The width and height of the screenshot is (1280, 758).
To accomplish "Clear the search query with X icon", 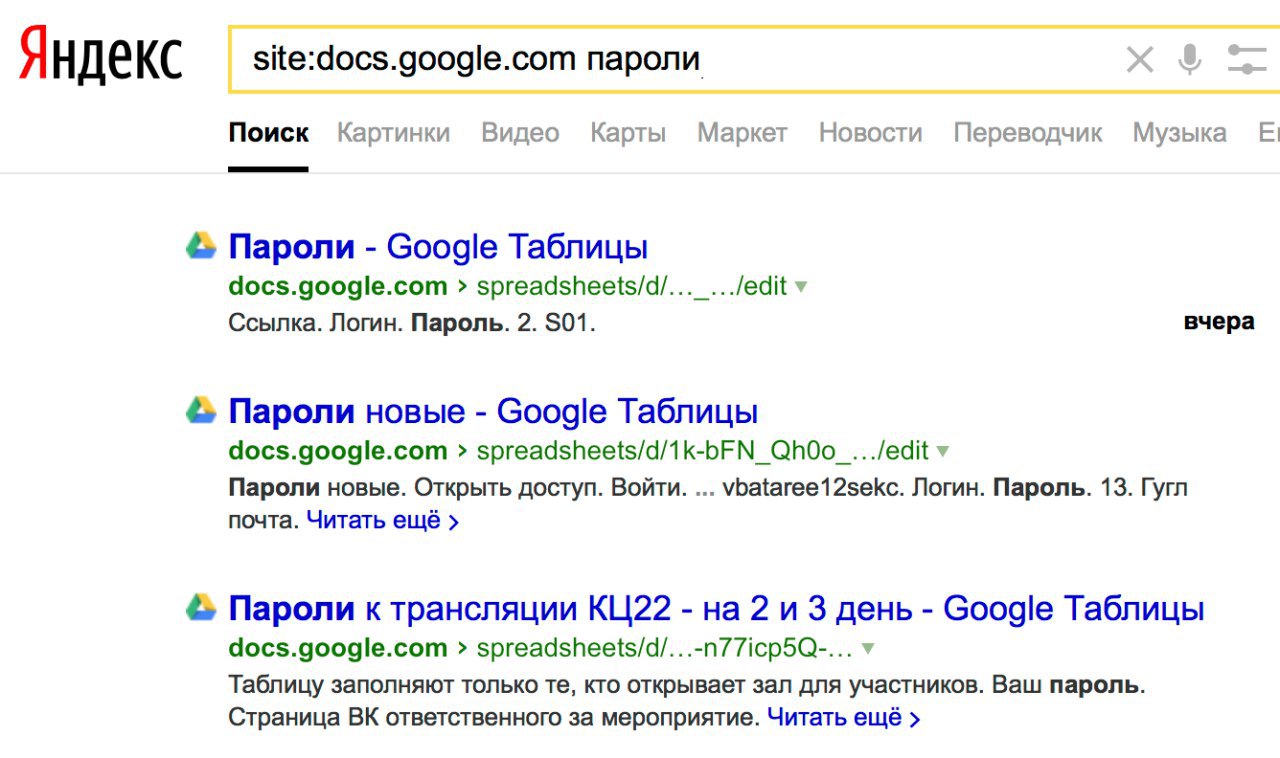I will (1139, 60).
